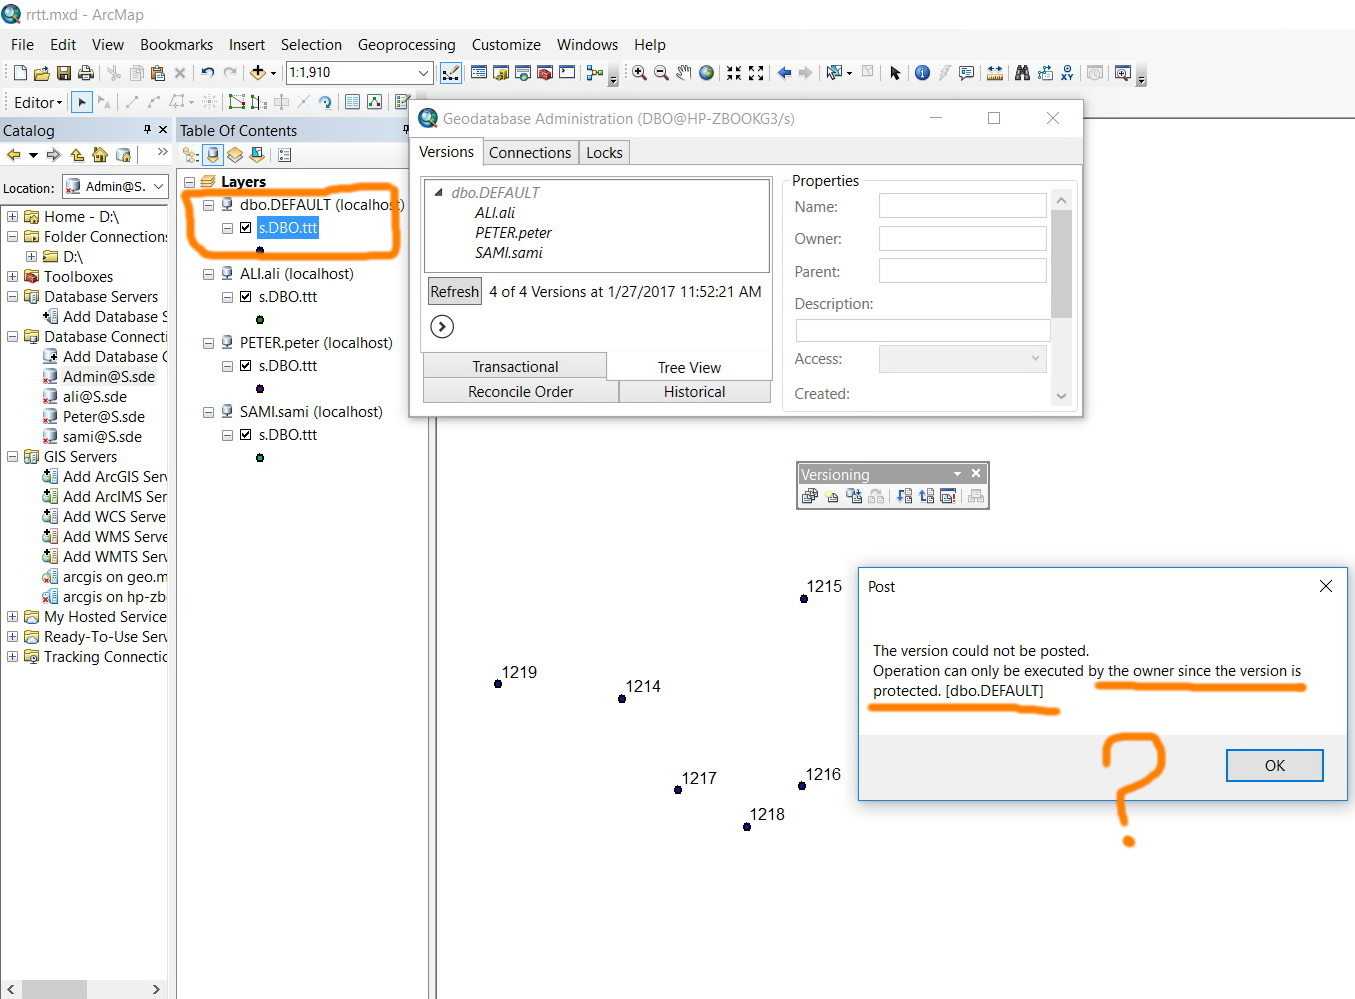This screenshot has height=999, width=1355.
Task: Open a new map document
Action: [20, 73]
